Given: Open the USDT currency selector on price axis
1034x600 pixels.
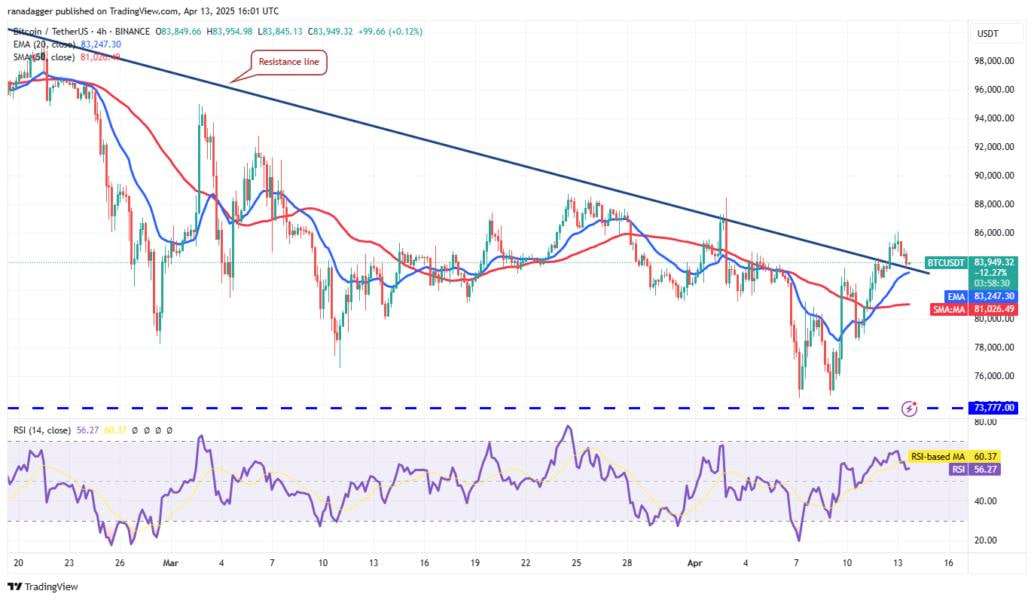Looking at the screenshot, I should [988, 34].
